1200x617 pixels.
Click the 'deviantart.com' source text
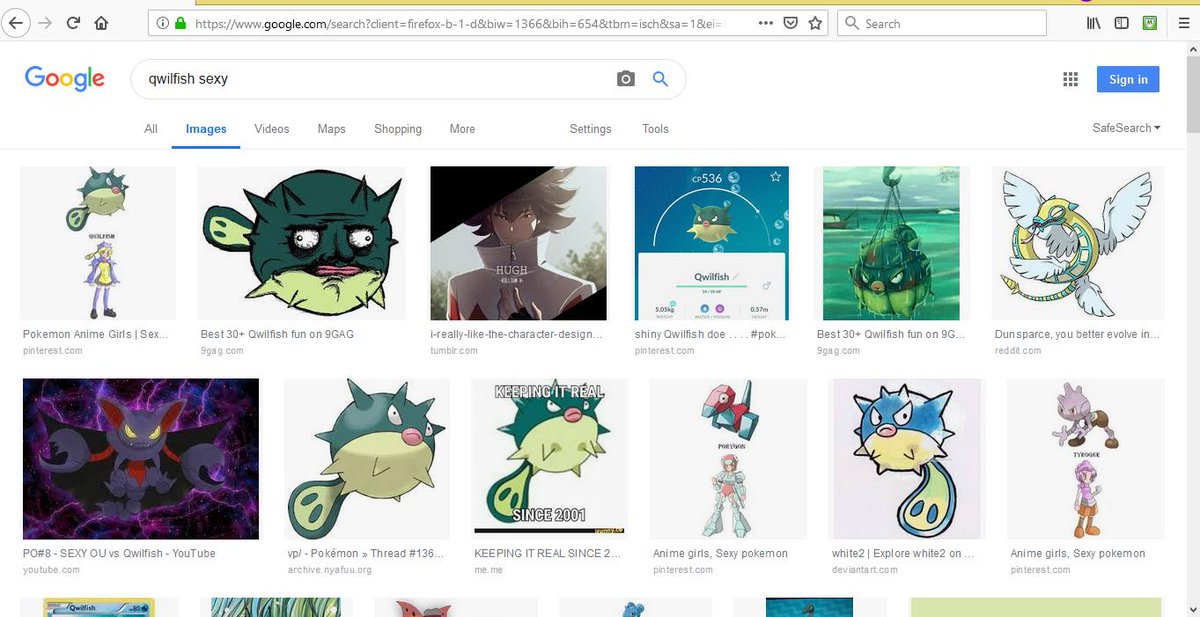coord(865,570)
